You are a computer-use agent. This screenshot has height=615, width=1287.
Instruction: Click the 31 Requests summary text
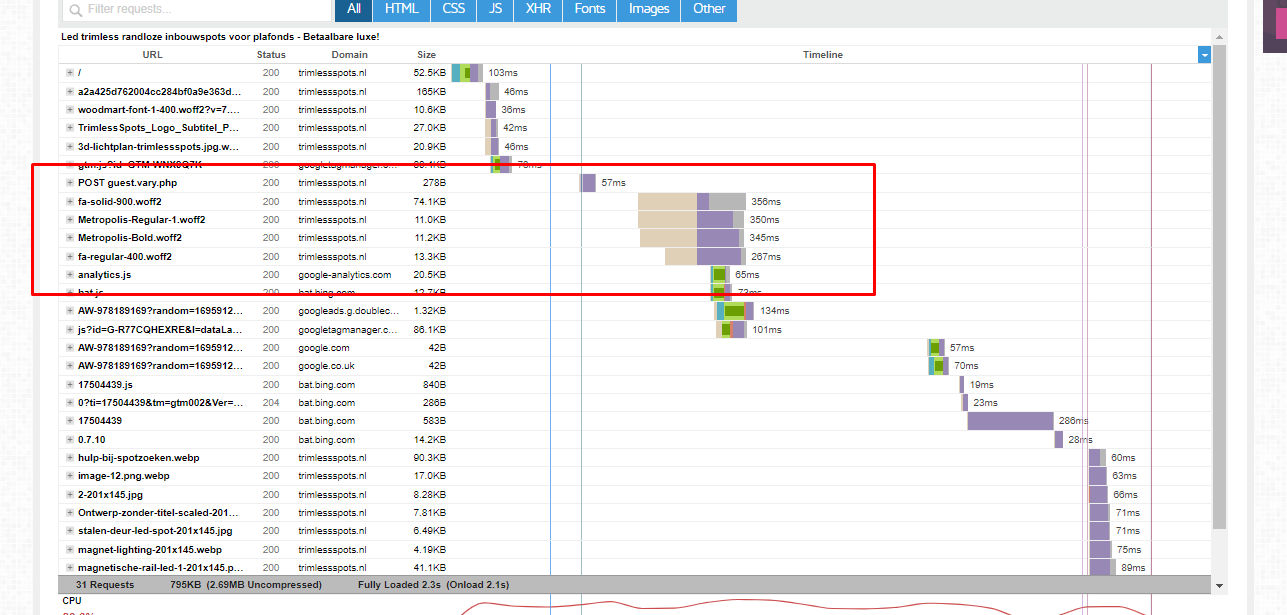point(106,584)
